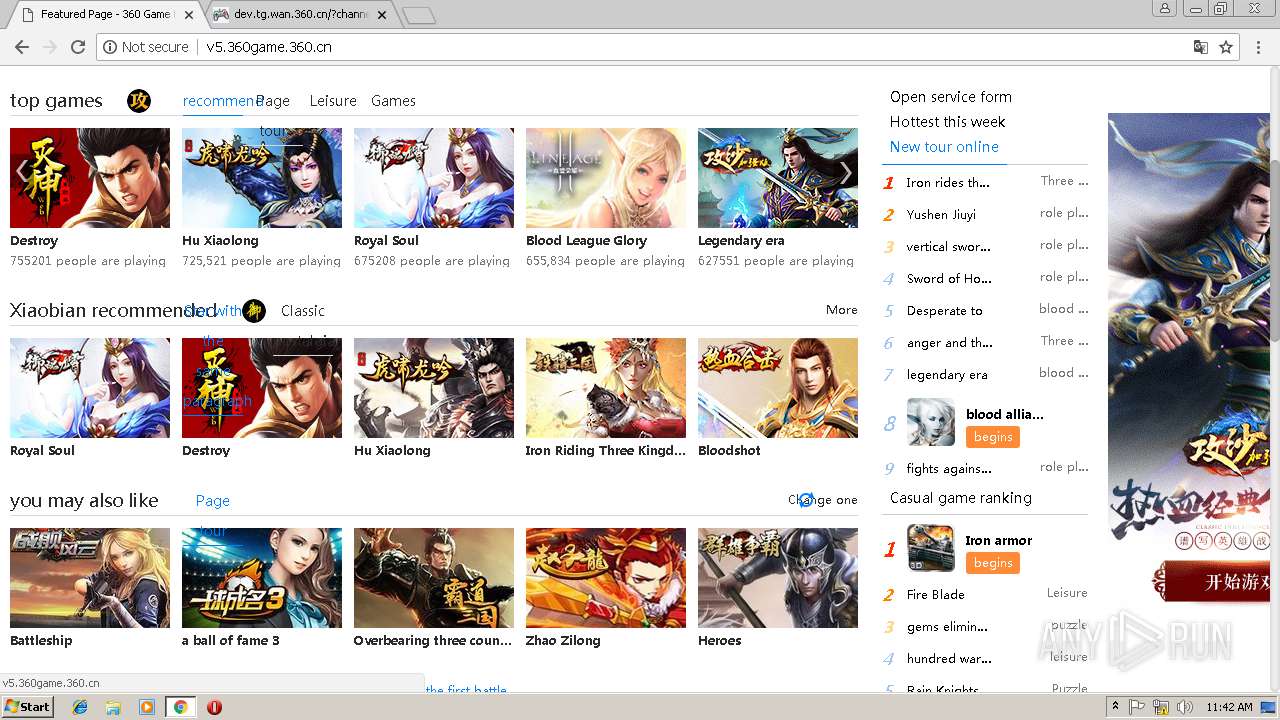Screen dimensions: 1280x720
Task: Open Bloodshot game thumbnail
Action: 778,388
